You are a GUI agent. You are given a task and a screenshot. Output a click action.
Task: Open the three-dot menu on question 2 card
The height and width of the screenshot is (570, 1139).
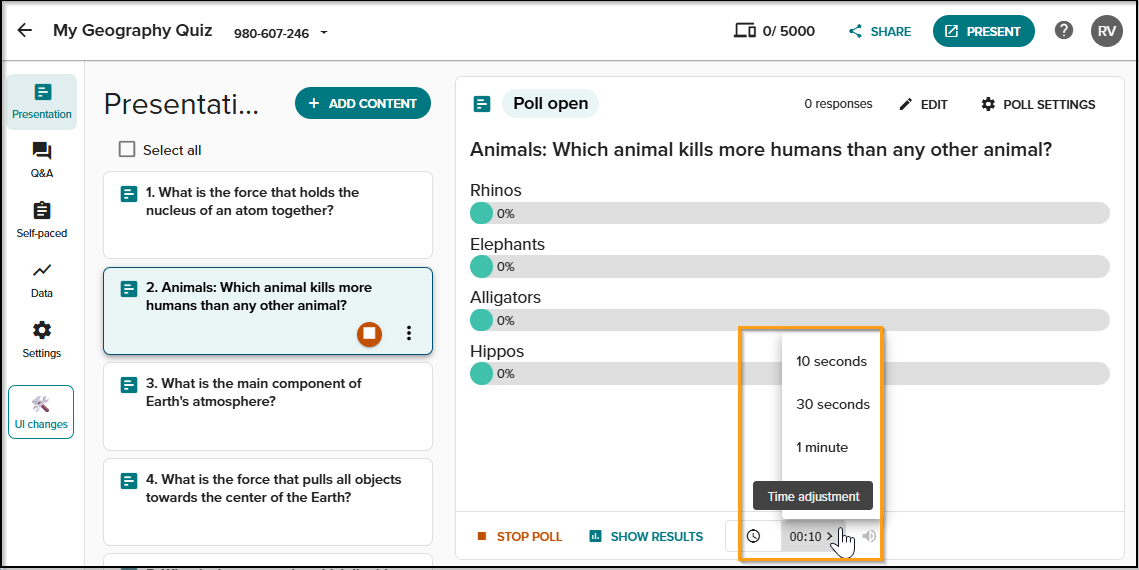pyautogui.click(x=409, y=333)
